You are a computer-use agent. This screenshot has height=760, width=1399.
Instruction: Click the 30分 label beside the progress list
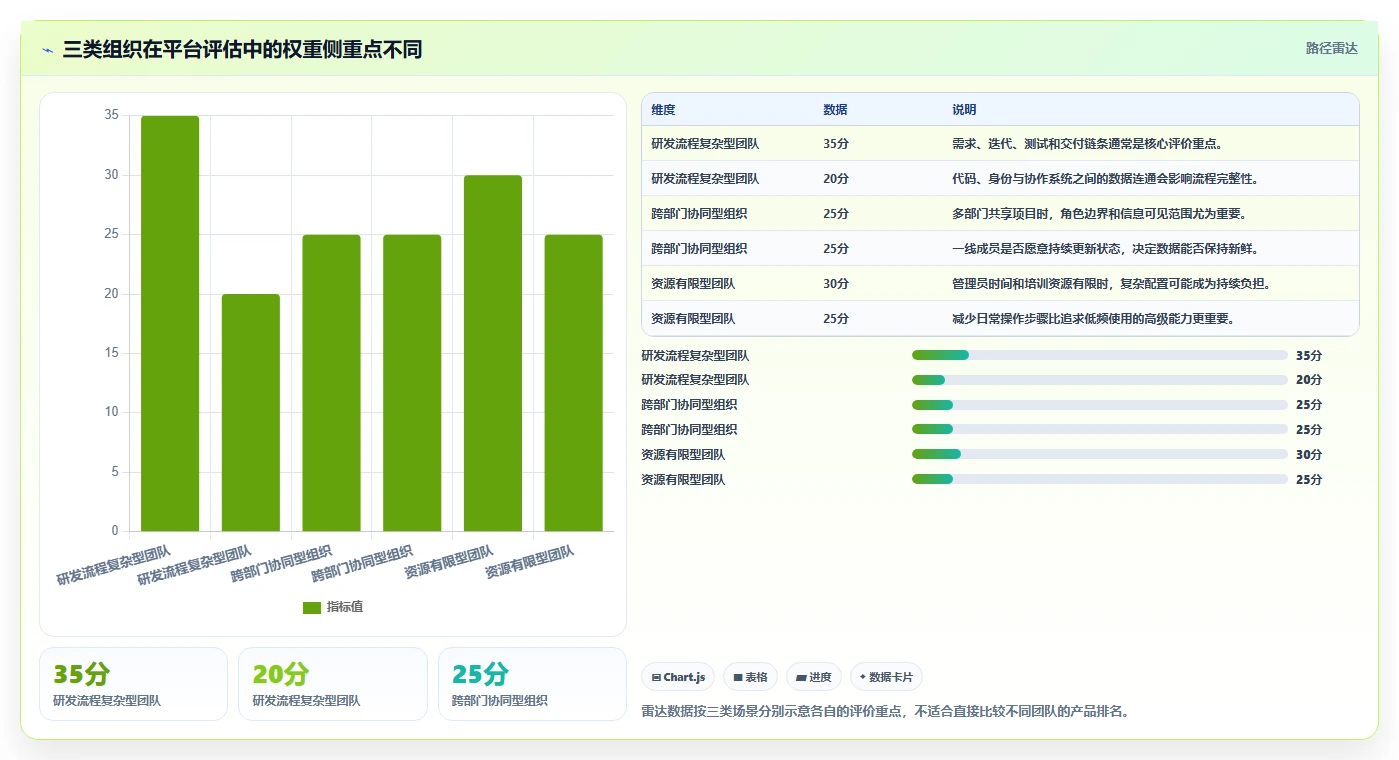coord(1309,454)
